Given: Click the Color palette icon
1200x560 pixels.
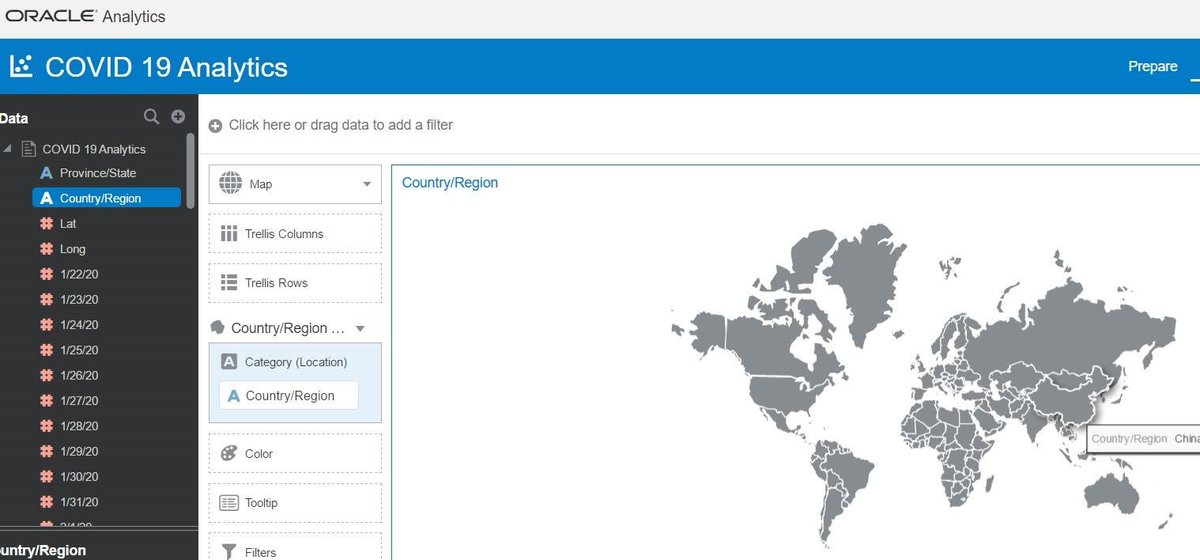Looking at the screenshot, I should pos(229,453).
